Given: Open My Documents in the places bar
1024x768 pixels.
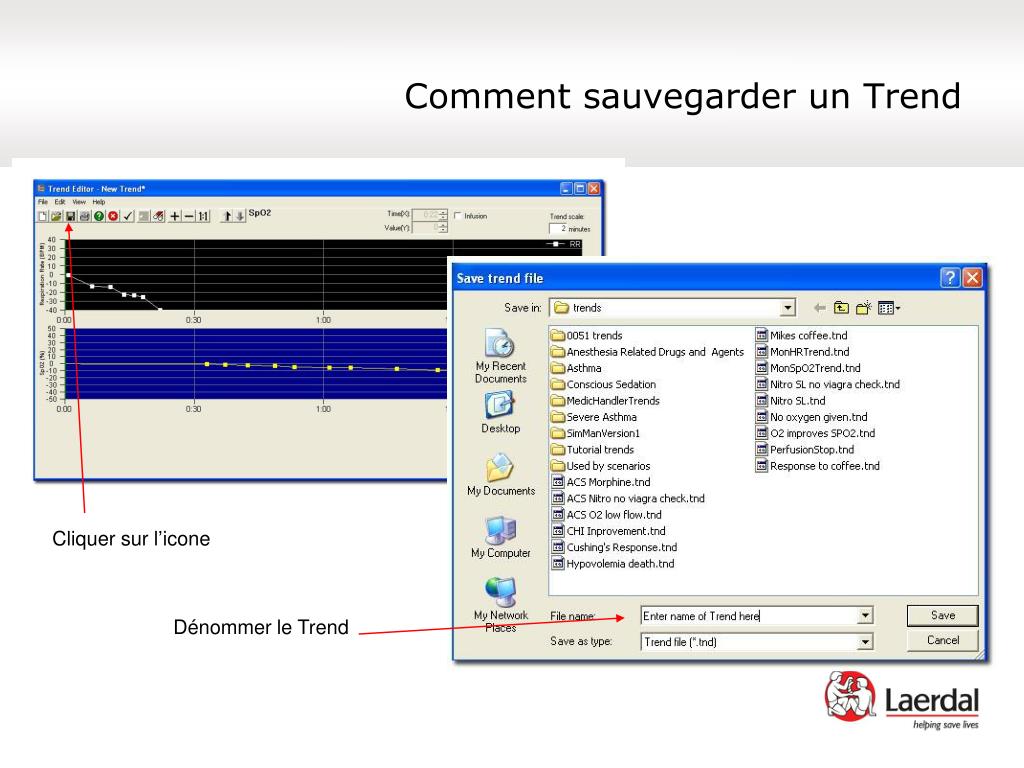Looking at the screenshot, I should [501, 475].
